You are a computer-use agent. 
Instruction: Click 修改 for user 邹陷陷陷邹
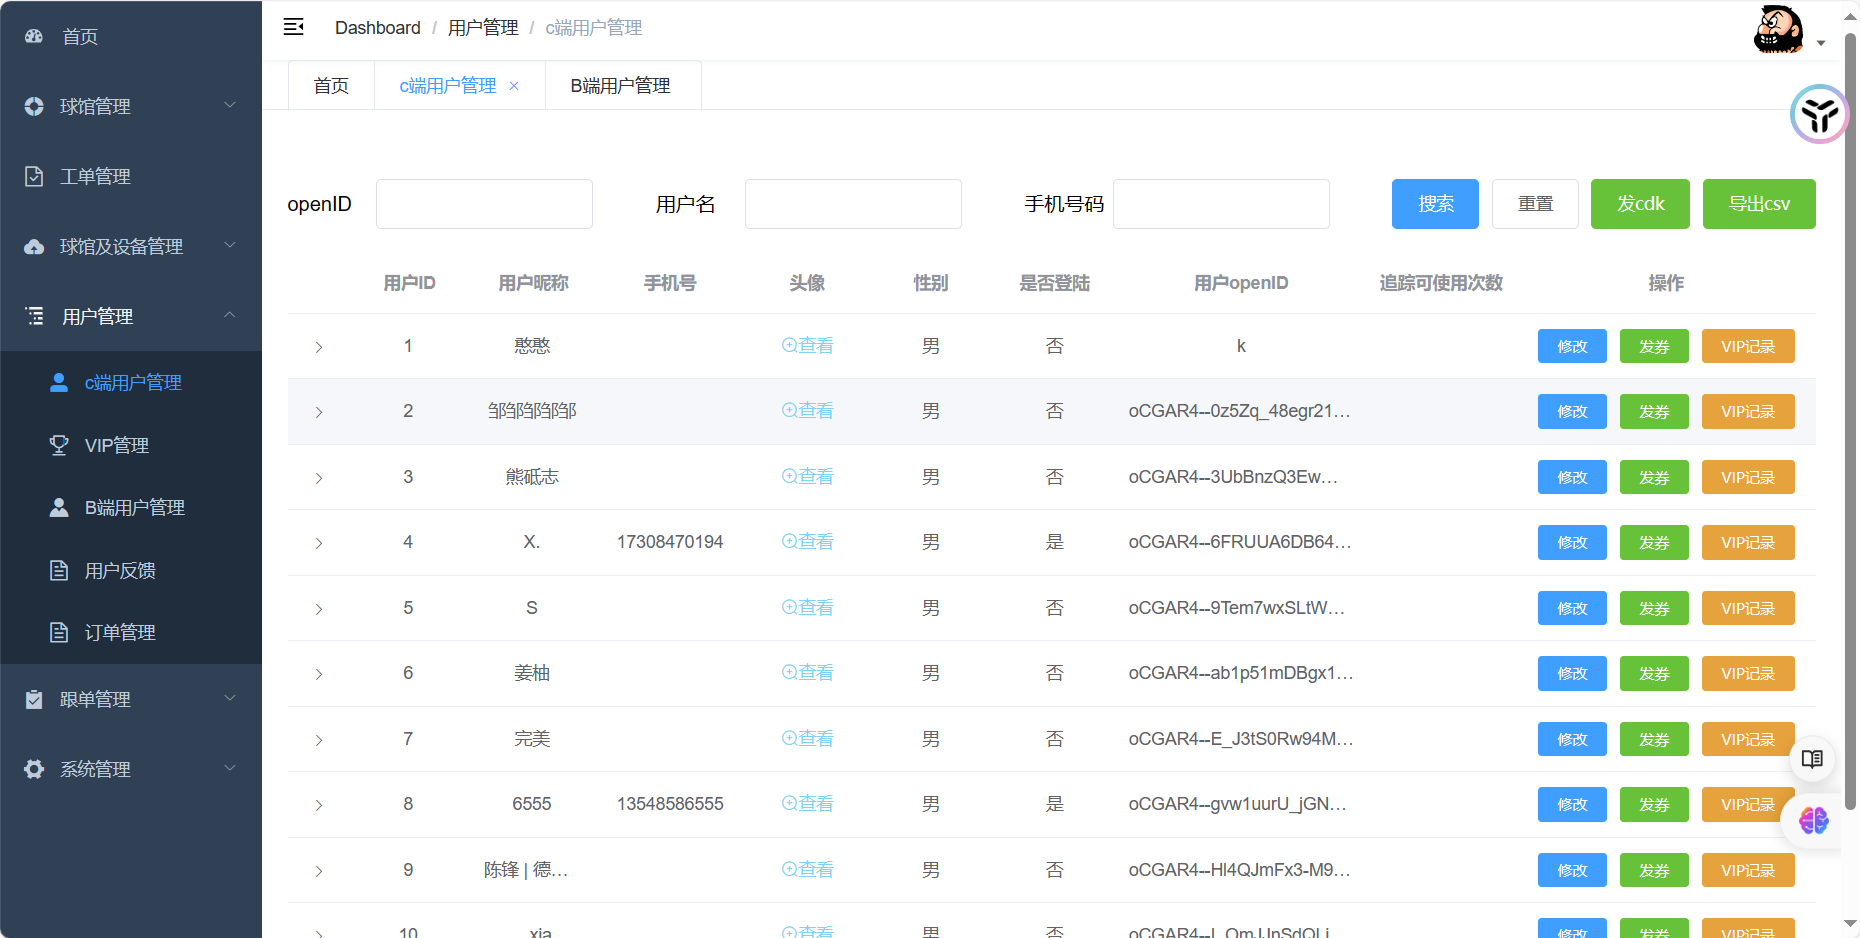pyautogui.click(x=1572, y=412)
